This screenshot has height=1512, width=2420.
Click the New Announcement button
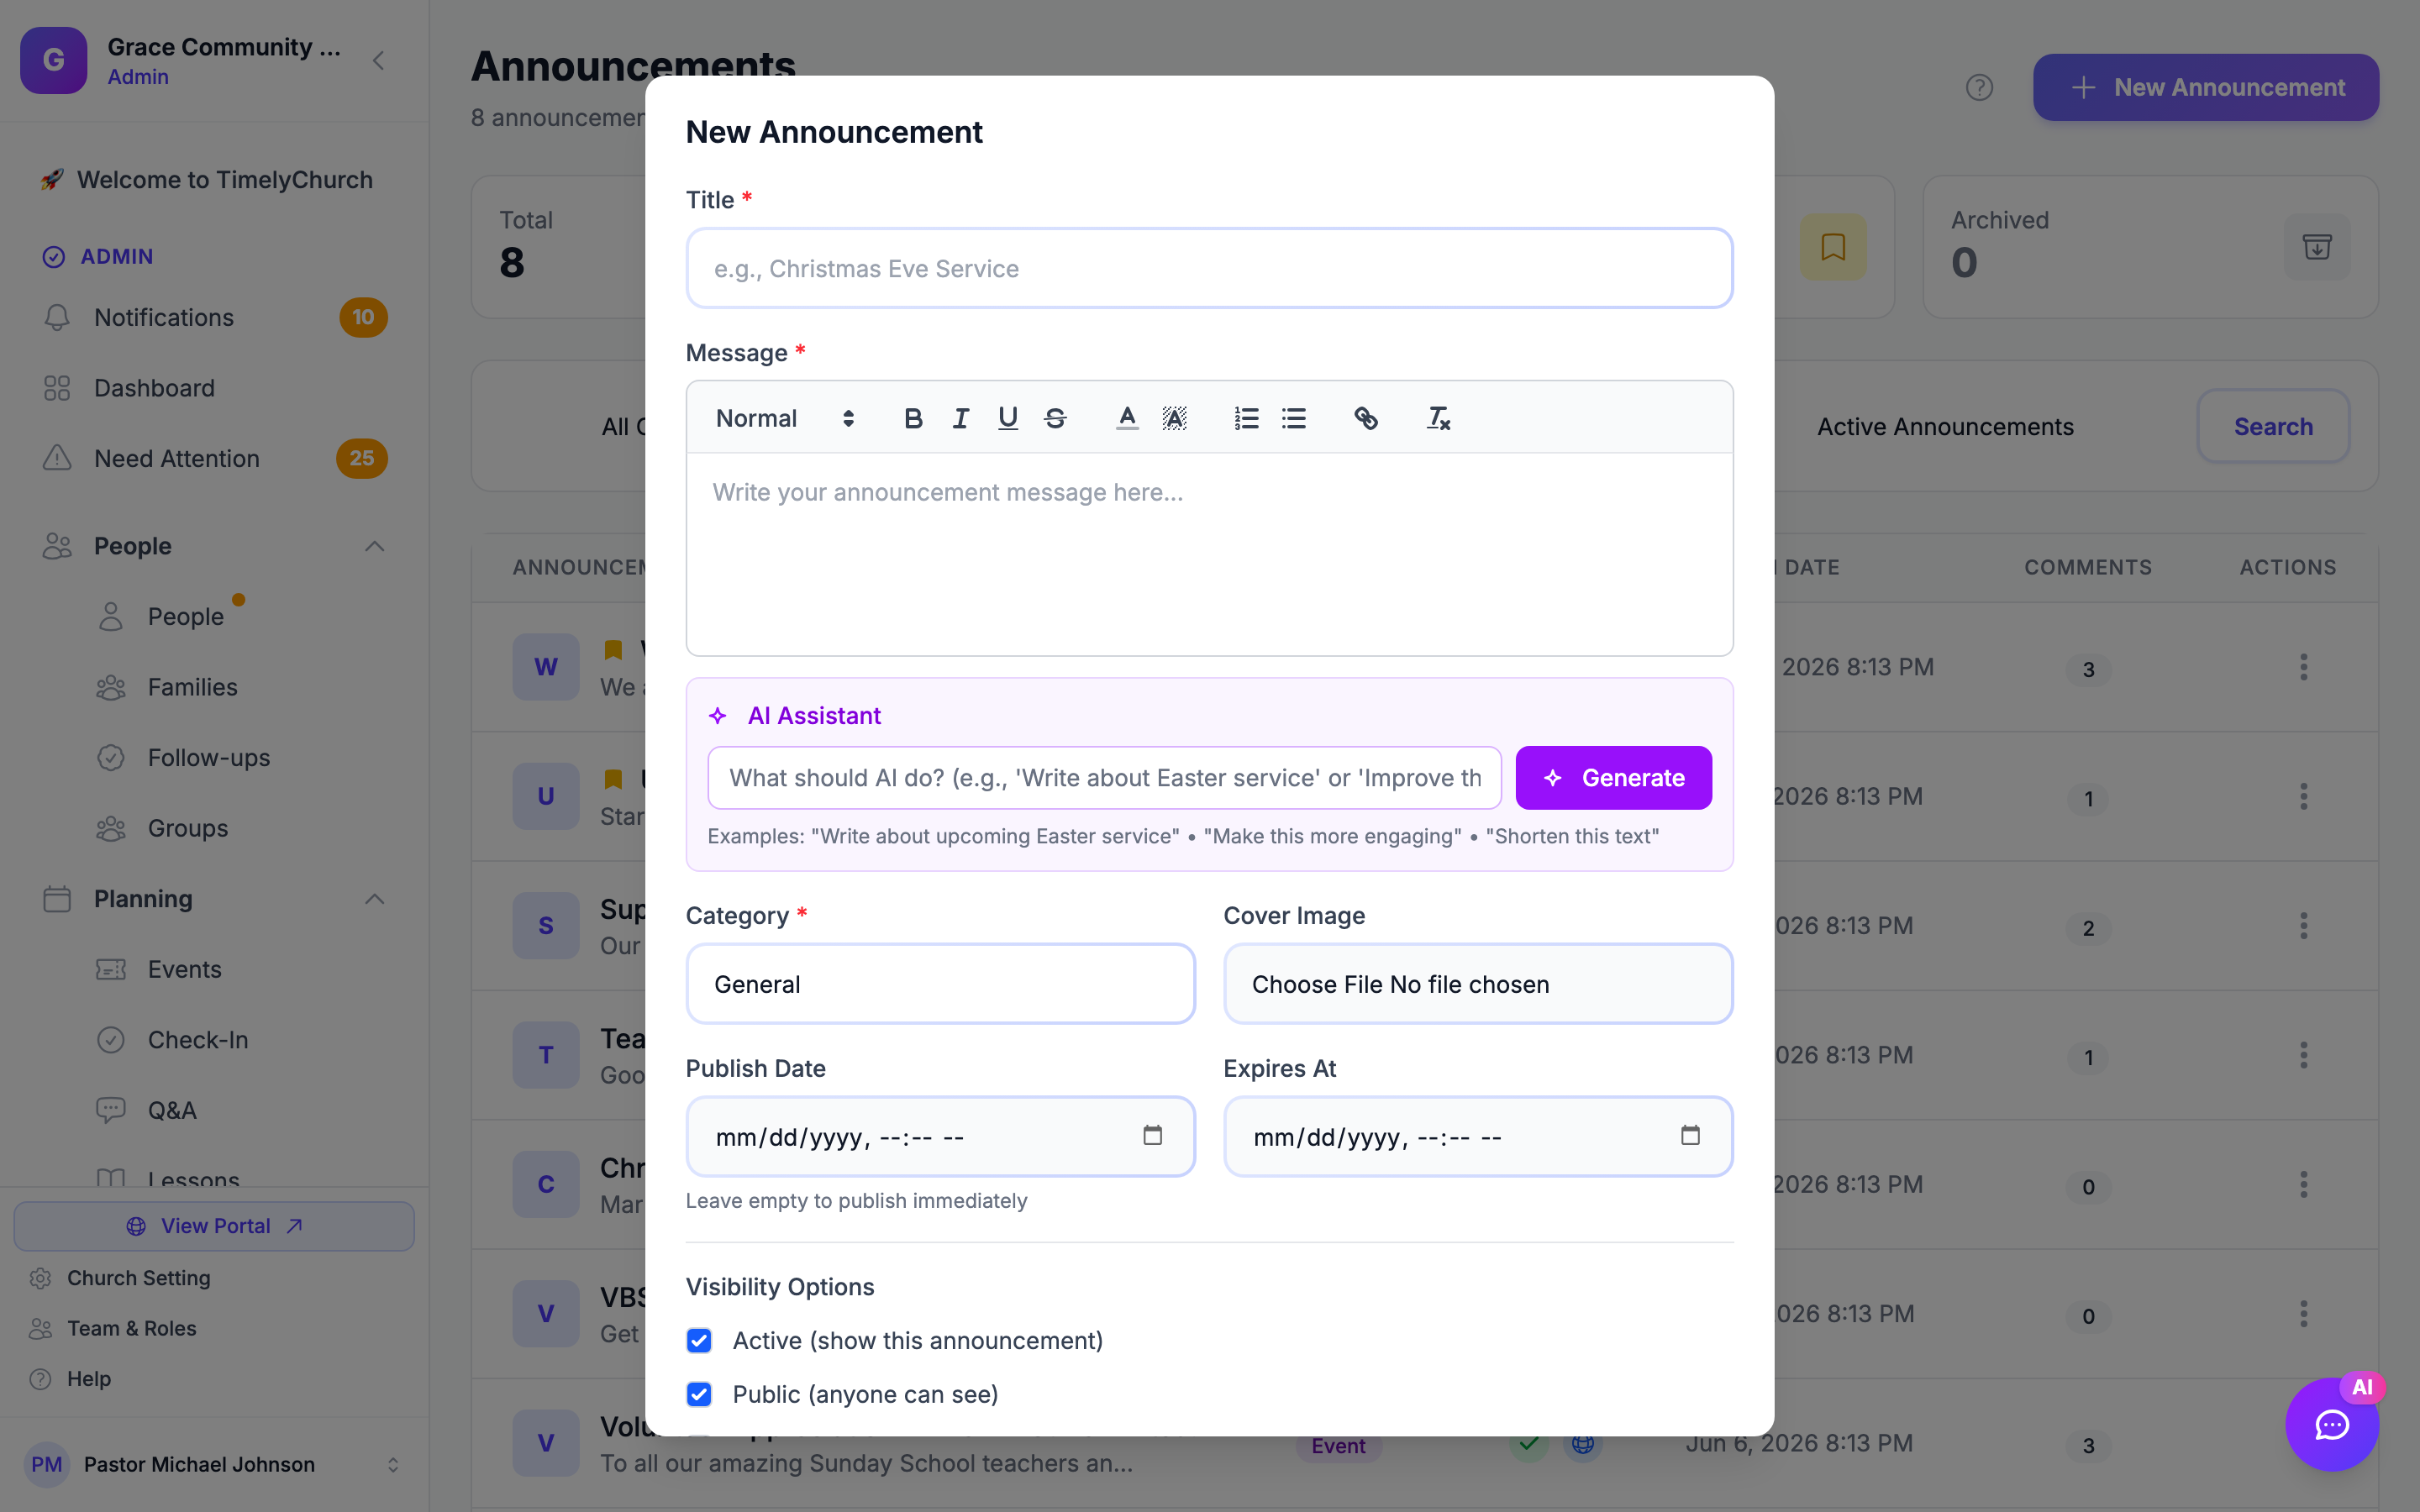point(2206,87)
